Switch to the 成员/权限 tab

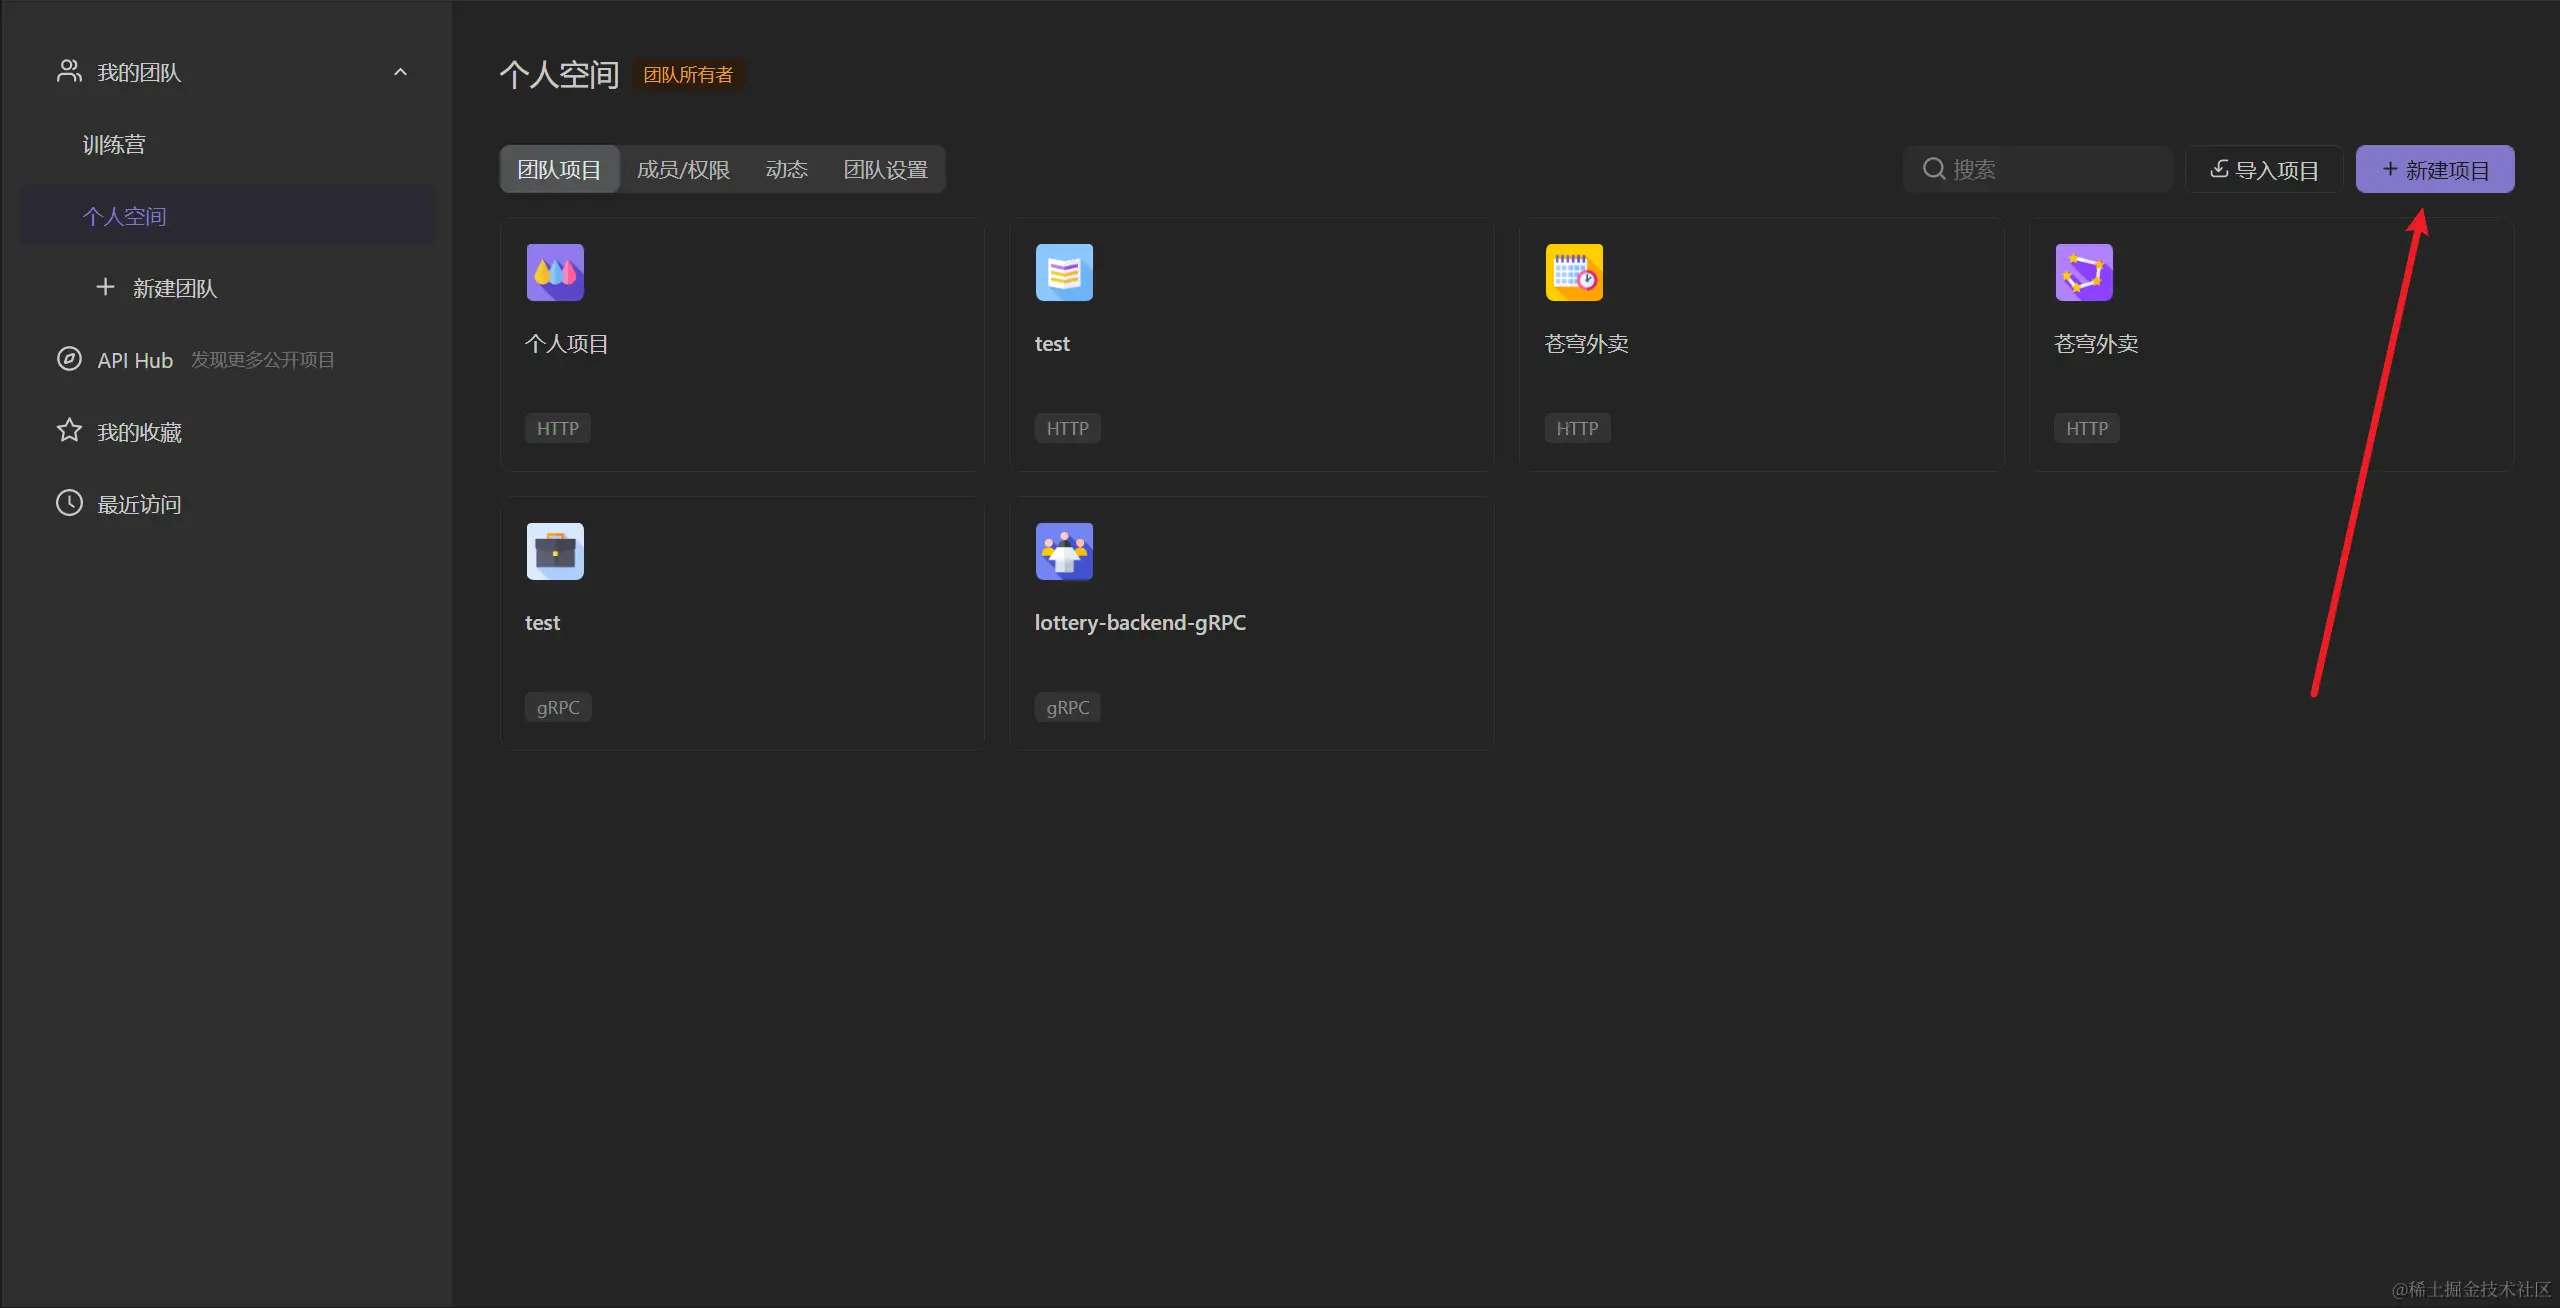683,170
